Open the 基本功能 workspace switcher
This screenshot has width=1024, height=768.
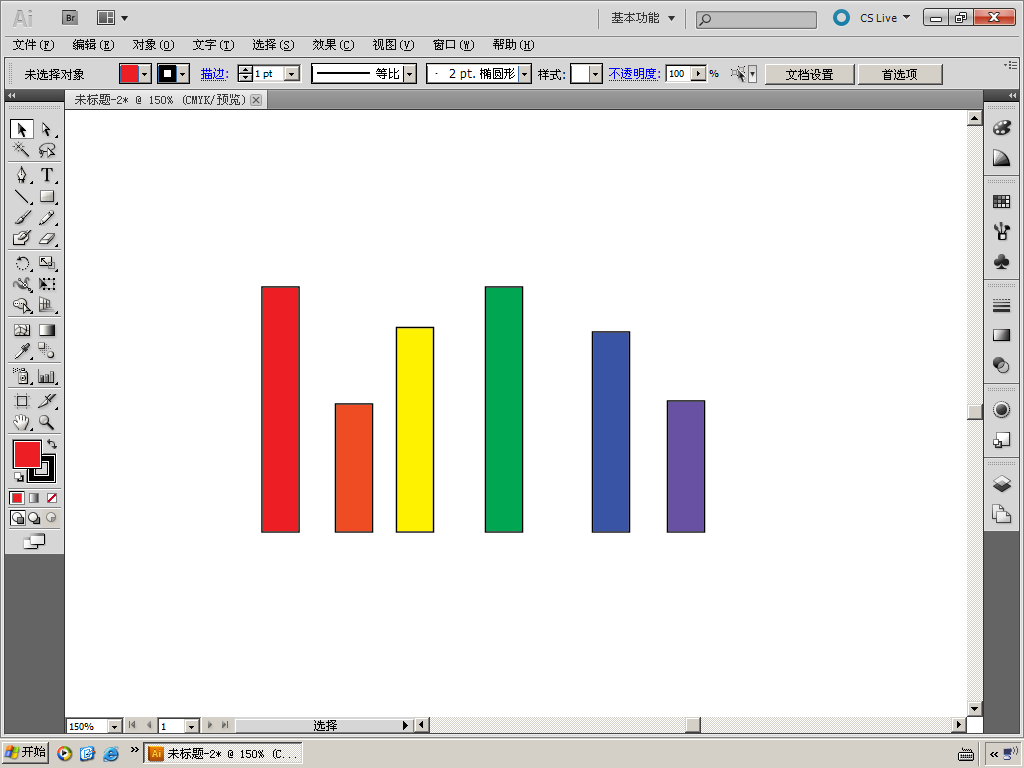643,18
